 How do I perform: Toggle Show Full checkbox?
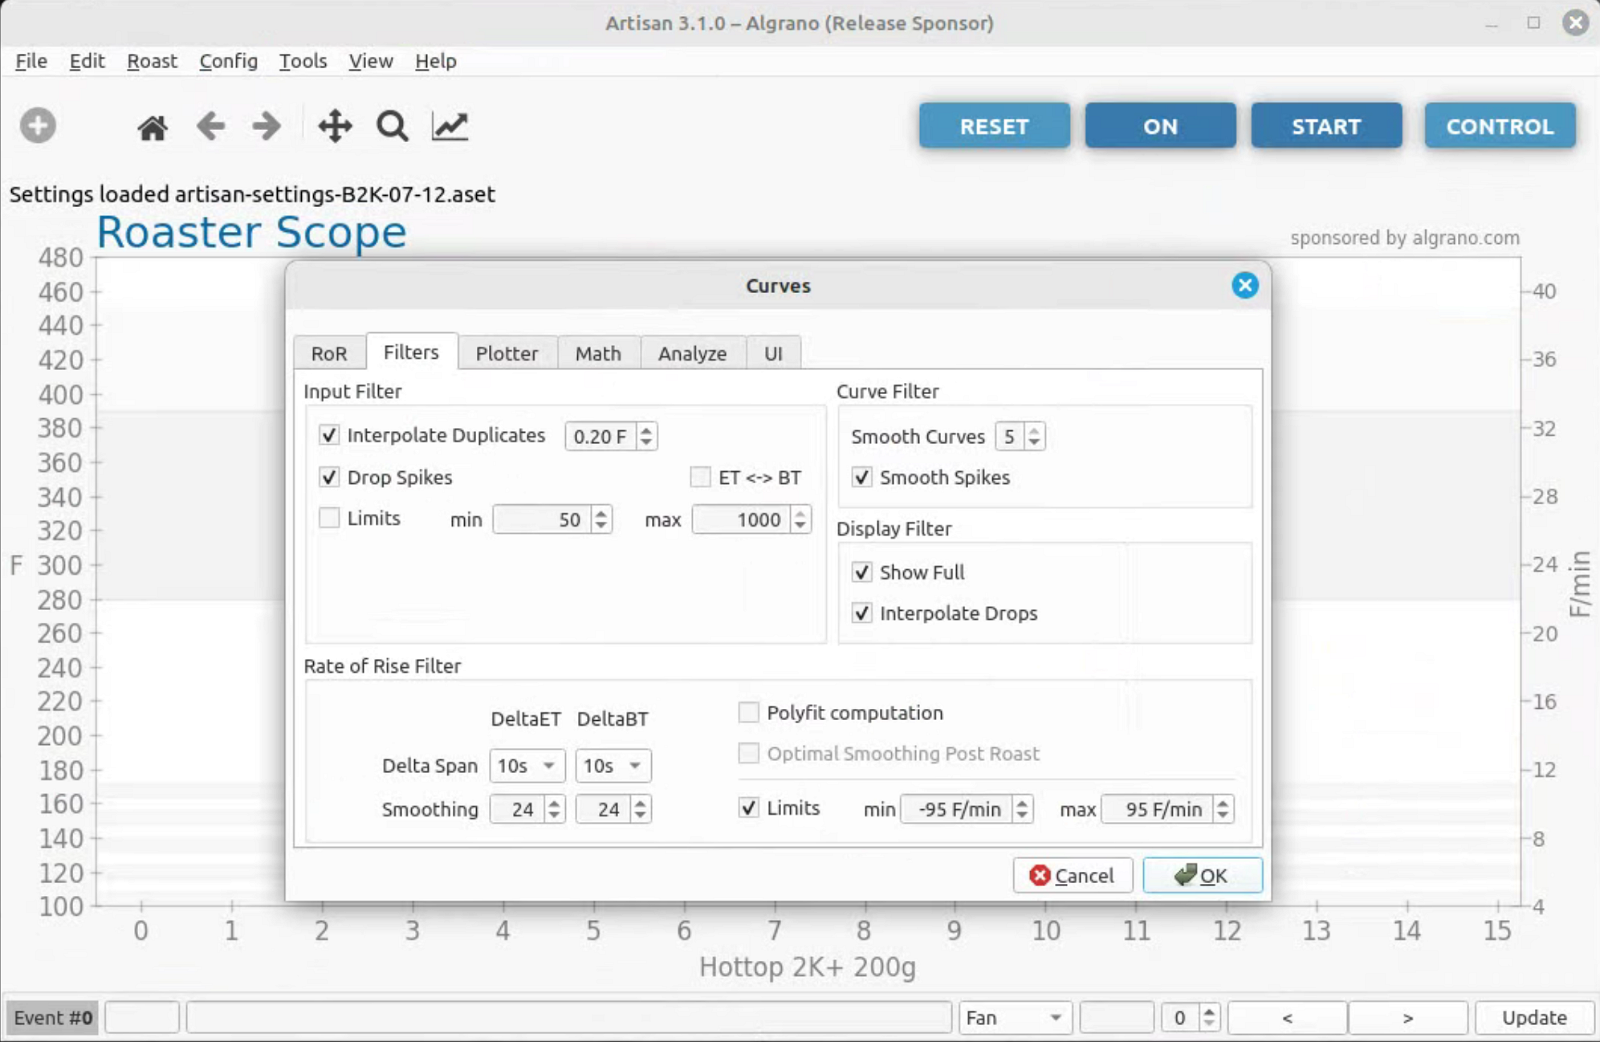862,572
